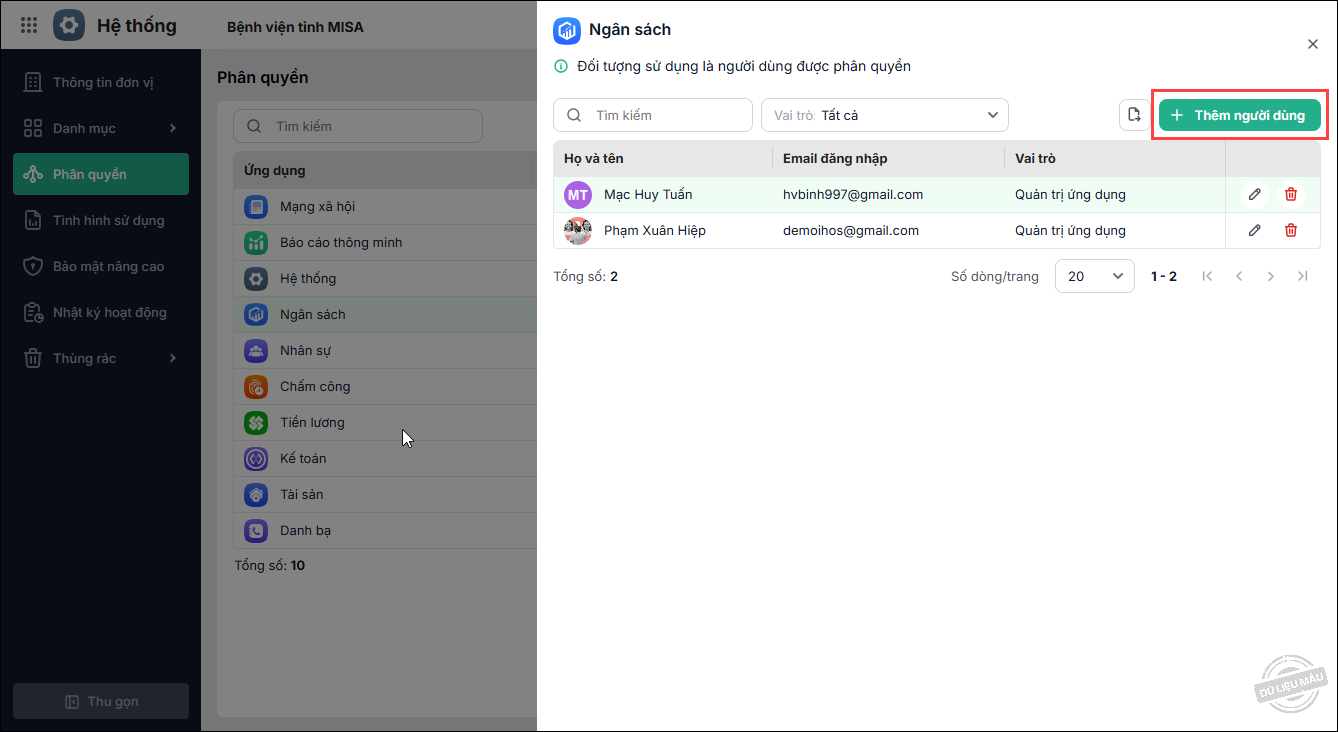Go to Nhật ký hoạt động
The height and width of the screenshot is (732, 1338).
click(109, 312)
